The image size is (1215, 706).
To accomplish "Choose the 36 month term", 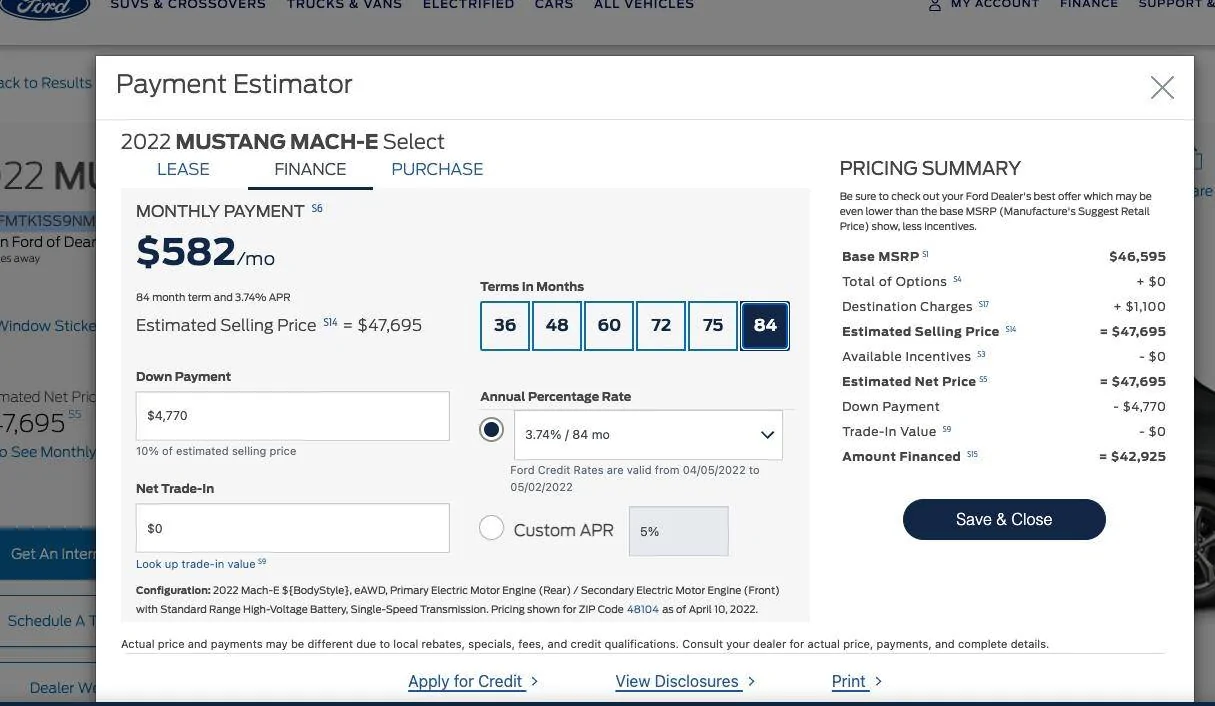I will tap(505, 325).
